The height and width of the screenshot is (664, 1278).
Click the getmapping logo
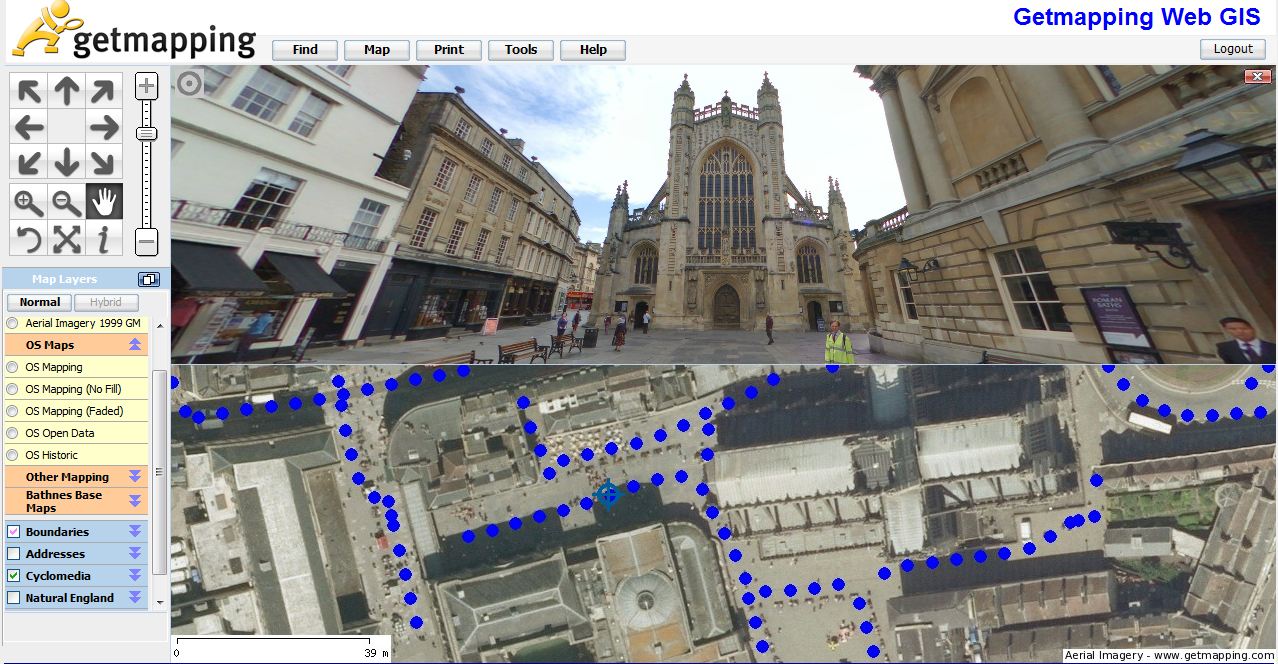134,30
